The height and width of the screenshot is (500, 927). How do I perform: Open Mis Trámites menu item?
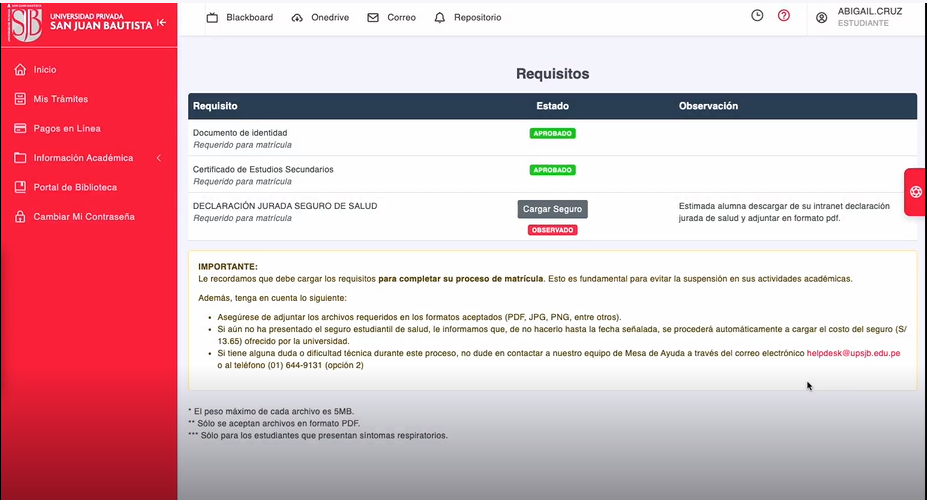tap(60, 99)
